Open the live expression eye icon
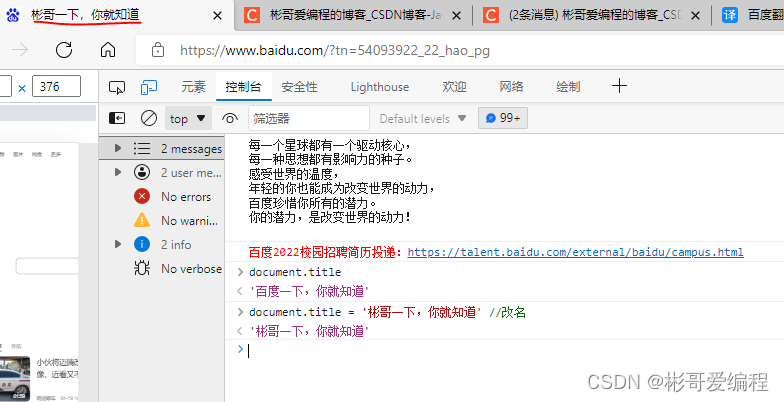Screen dimensions: 784x402 coord(230,118)
